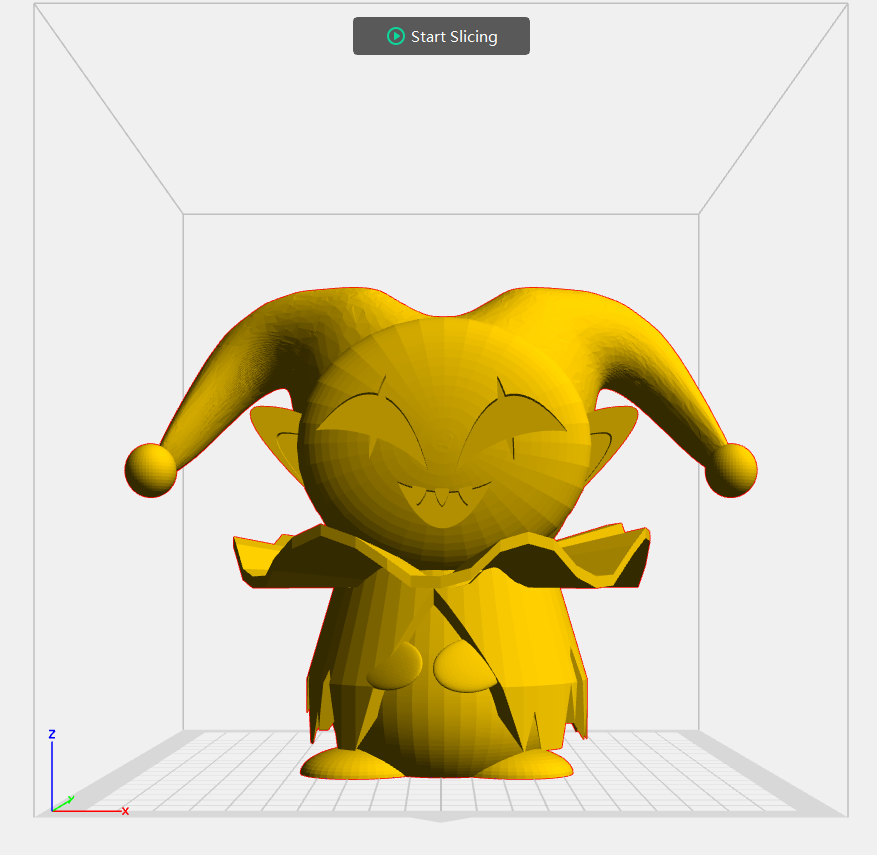Click the left hat bell ball
Screen dimensions: 877x855
[x=150, y=470]
